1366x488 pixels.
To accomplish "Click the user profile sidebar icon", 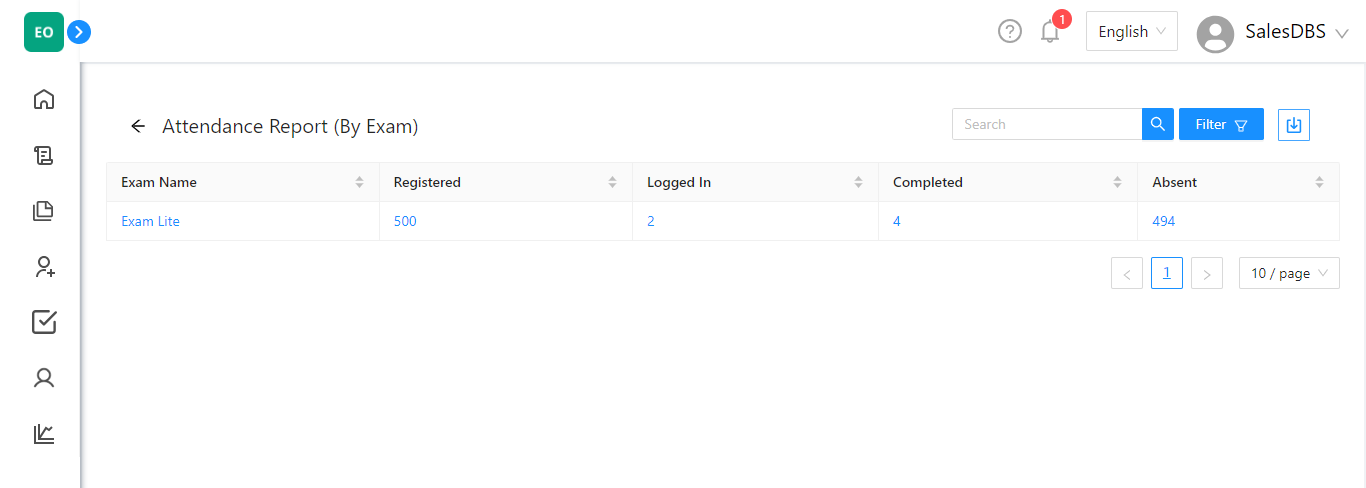I will [44, 378].
